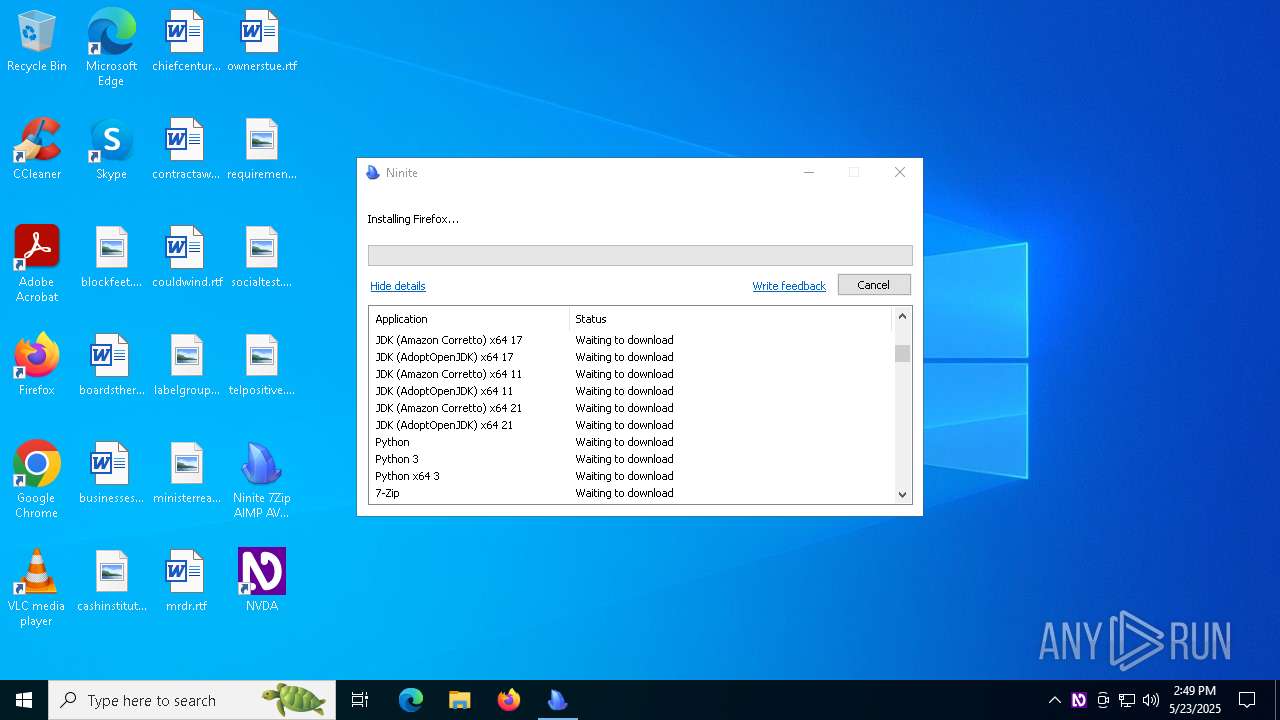This screenshot has height=720, width=1280.
Task: Select the Ninite 7Zip AIMP installer icon
Action: coord(262,480)
